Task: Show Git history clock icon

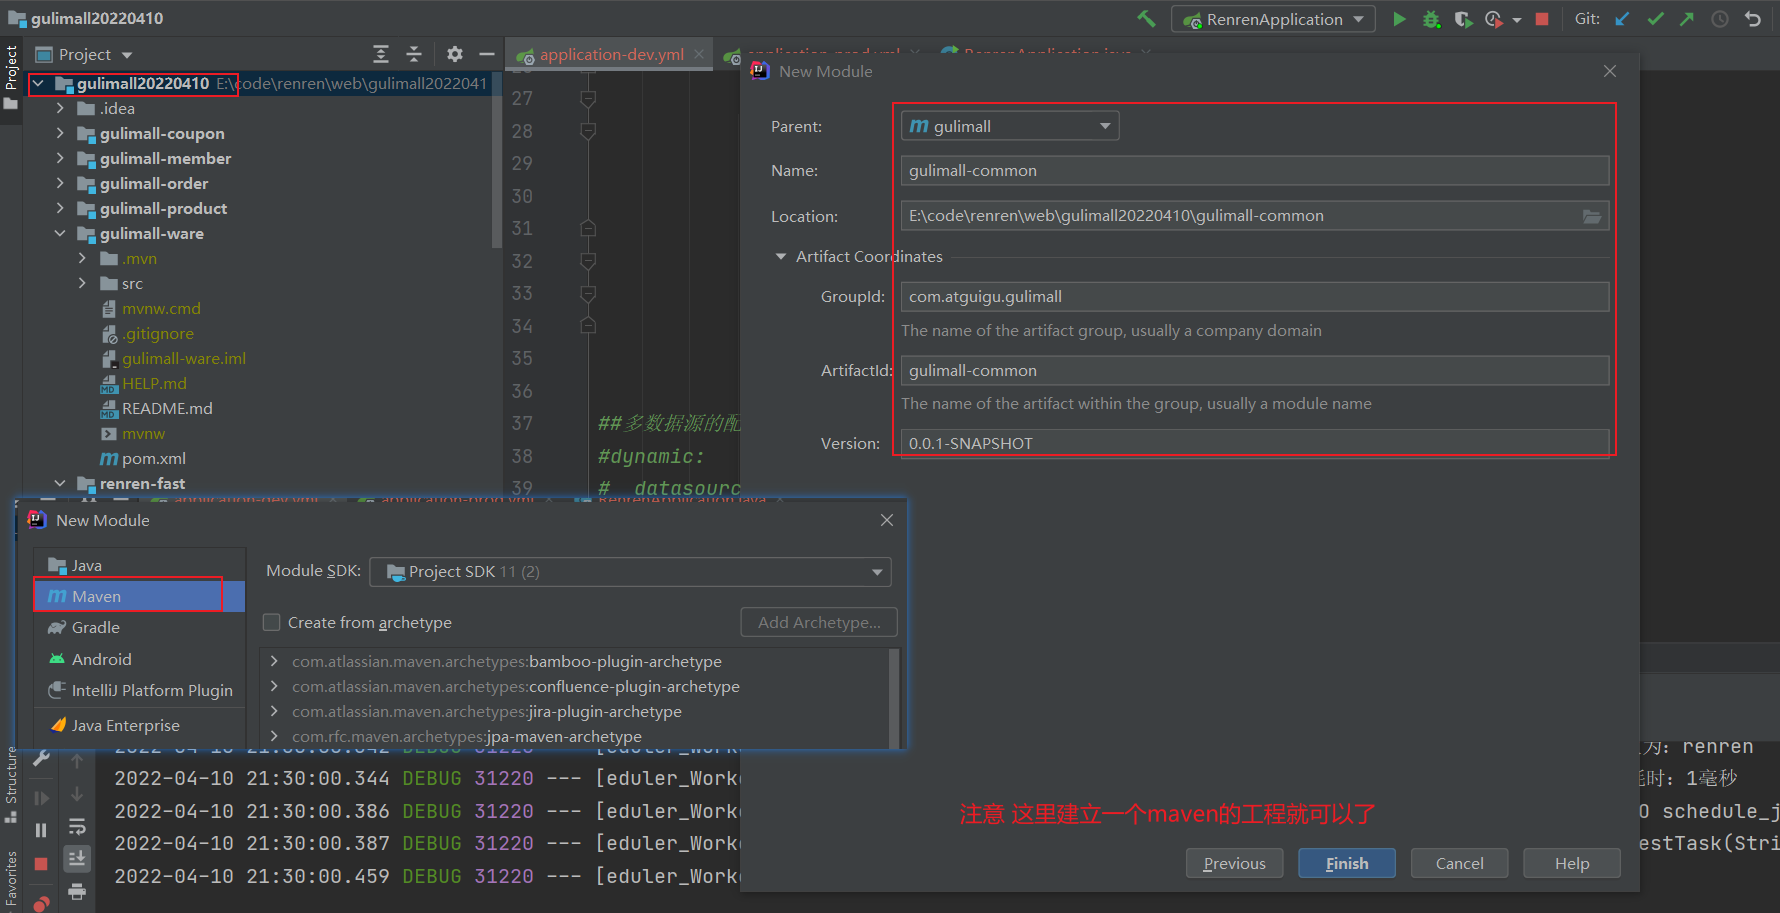Action: pos(1720,19)
